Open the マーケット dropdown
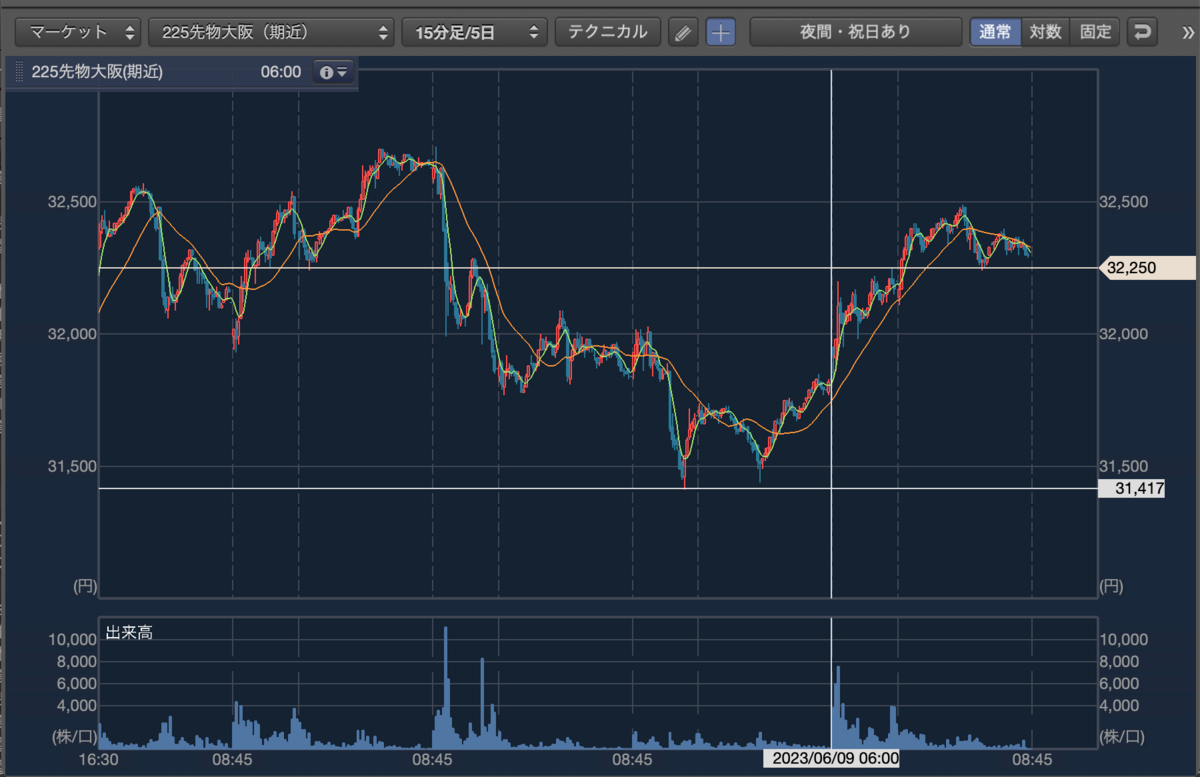This screenshot has width=1200, height=777. pyautogui.click(x=79, y=32)
